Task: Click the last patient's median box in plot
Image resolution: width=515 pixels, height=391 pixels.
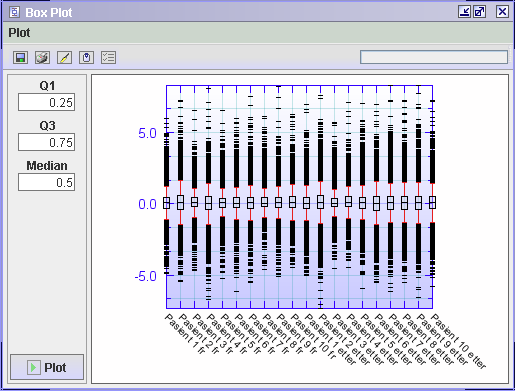Action: [x=432, y=202]
